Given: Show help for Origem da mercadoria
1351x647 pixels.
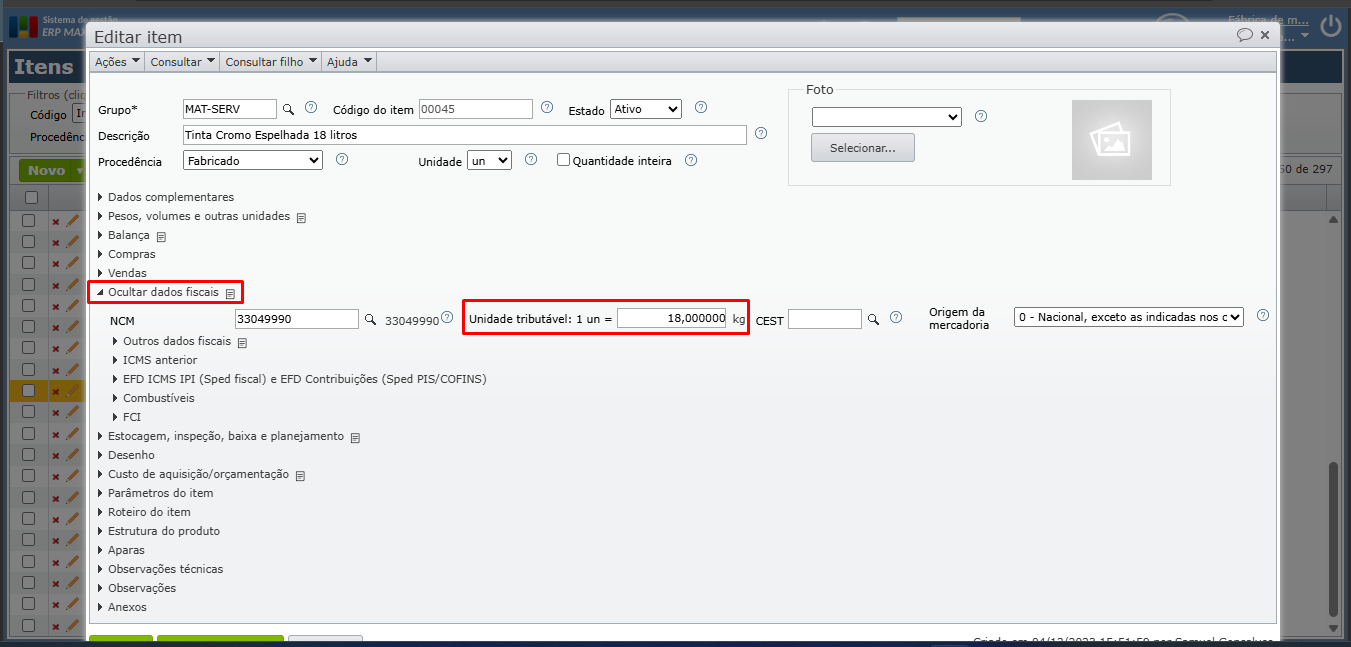Looking at the screenshot, I should [1263, 315].
